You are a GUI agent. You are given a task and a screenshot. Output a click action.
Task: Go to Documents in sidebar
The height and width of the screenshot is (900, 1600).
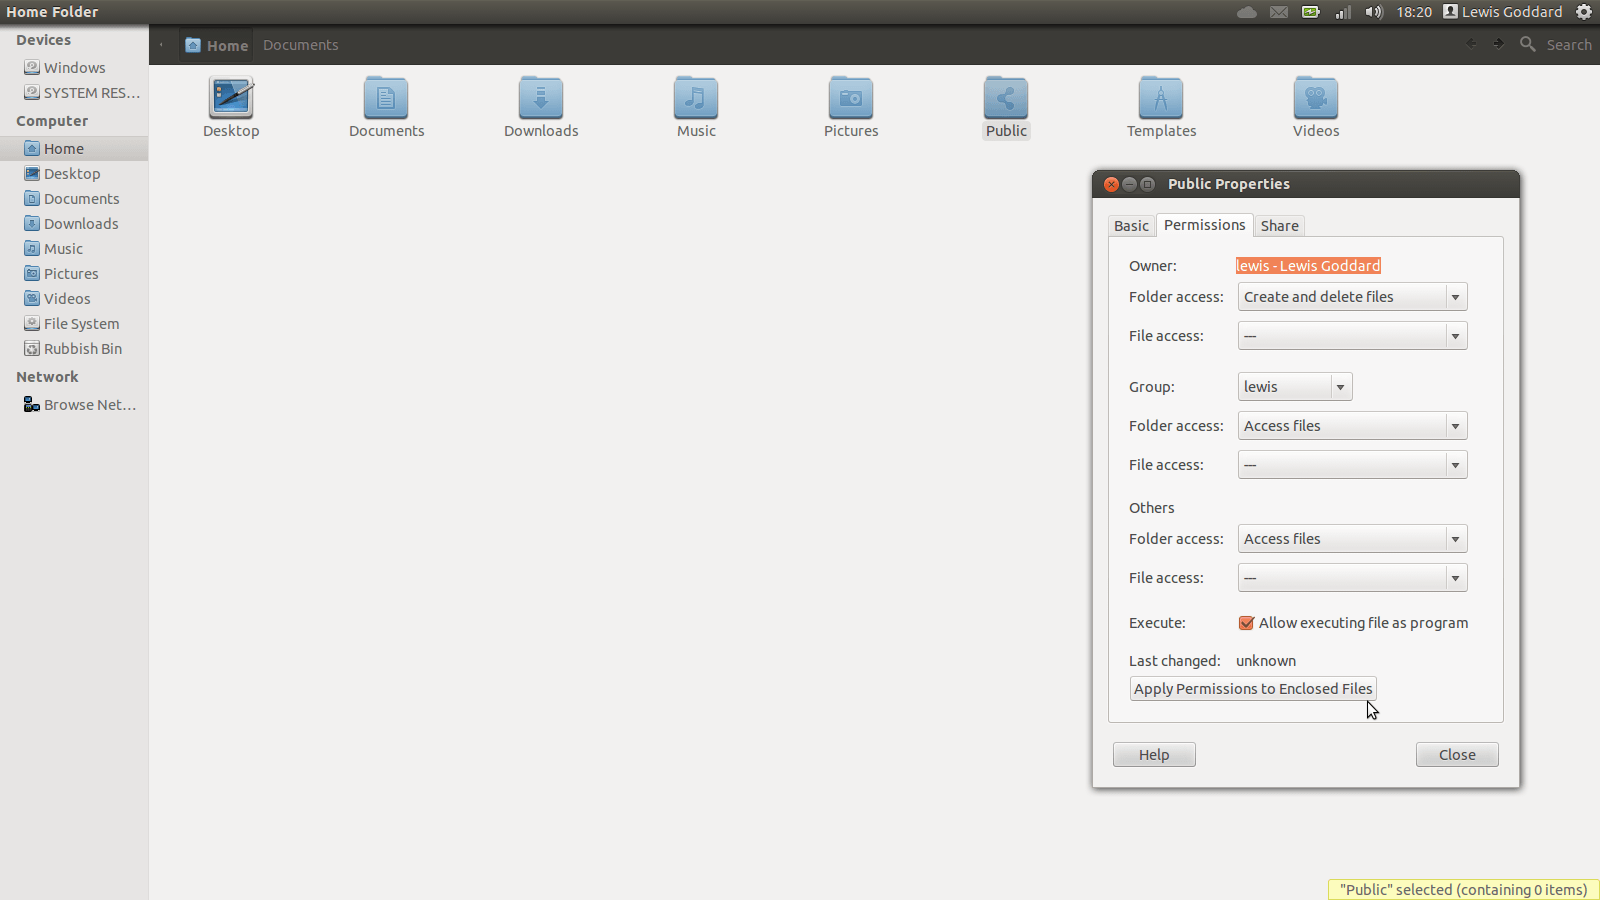click(x=74, y=199)
